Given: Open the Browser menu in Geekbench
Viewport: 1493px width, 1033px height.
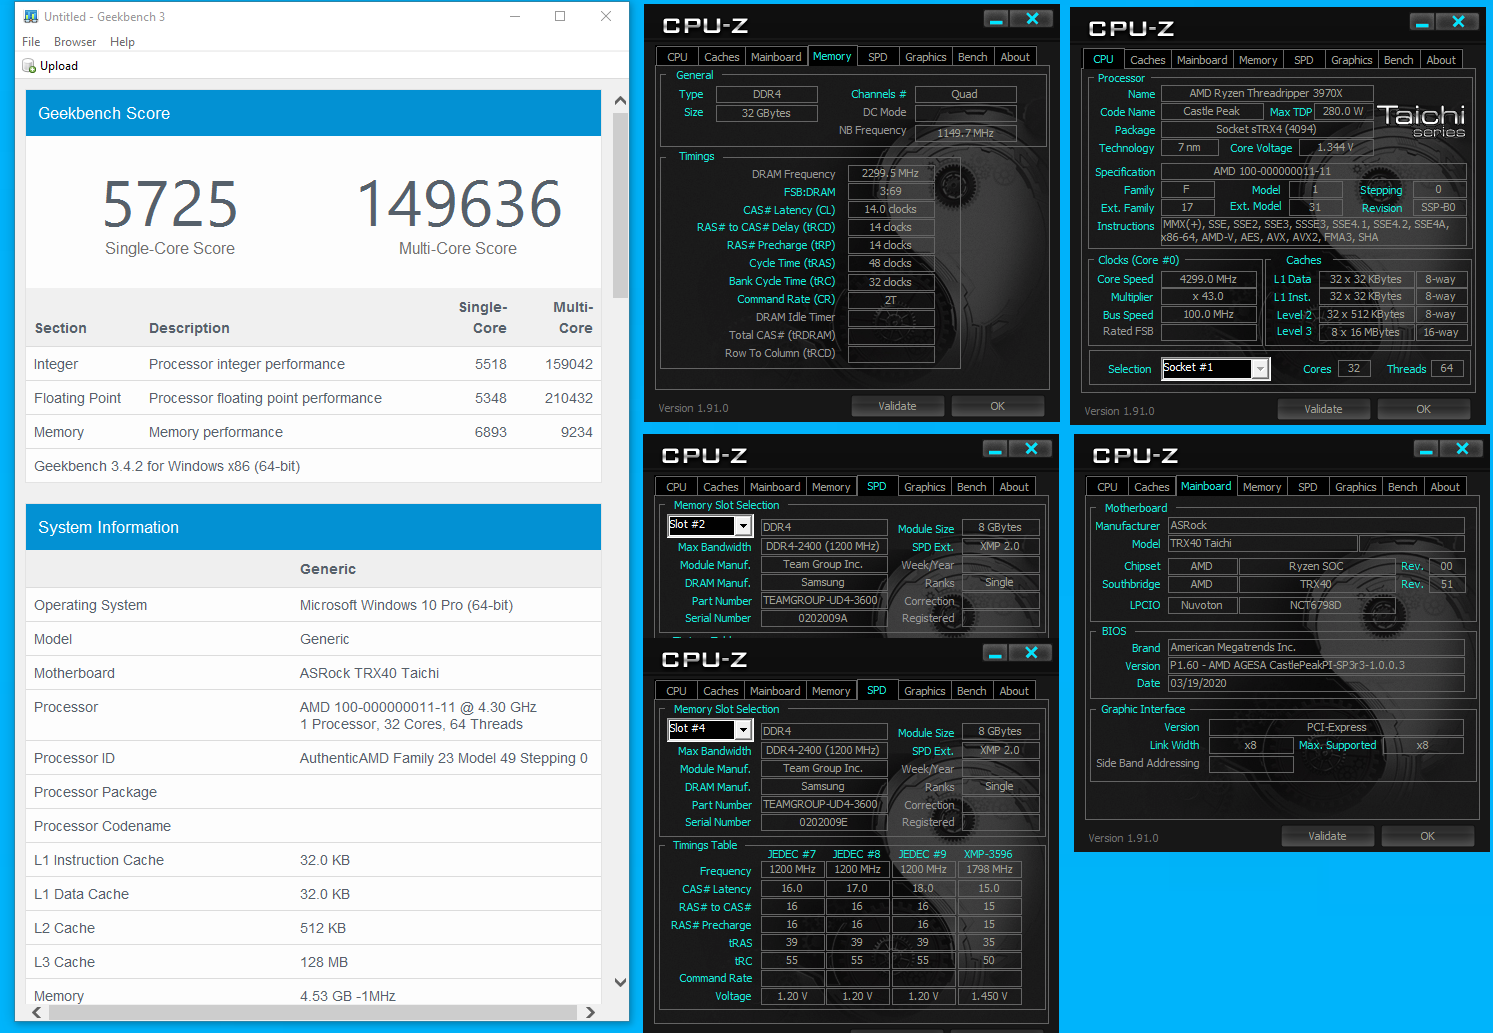Looking at the screenshot, I should pos(75,42).
